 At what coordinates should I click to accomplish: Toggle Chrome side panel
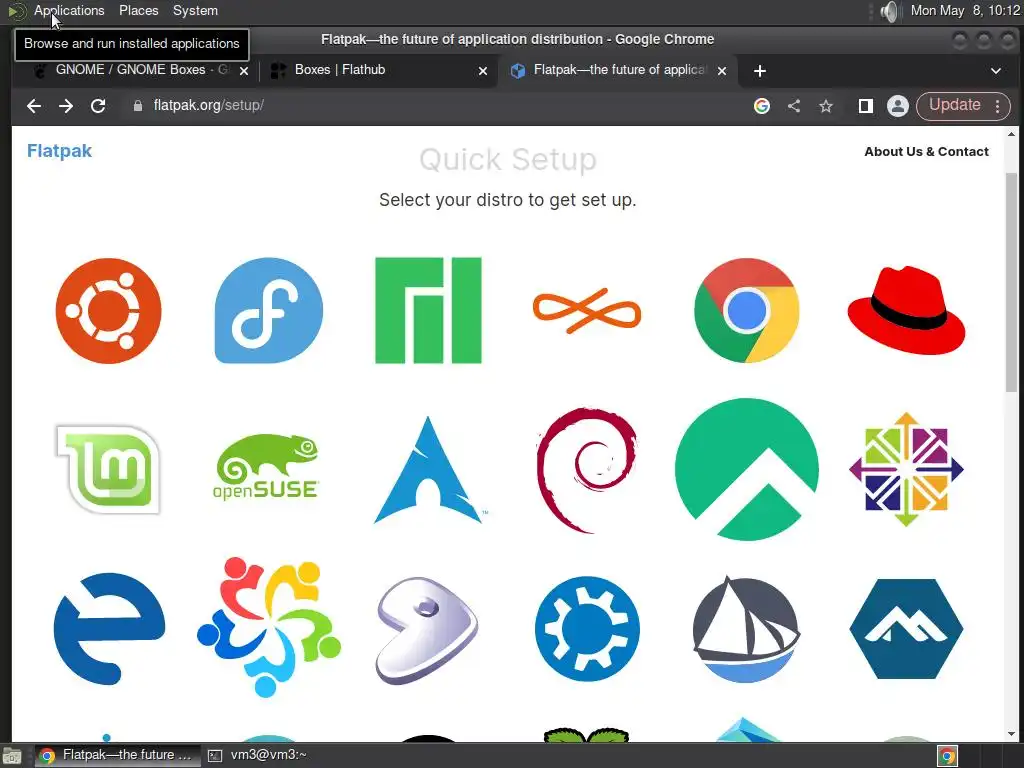(x=866, y=106)
